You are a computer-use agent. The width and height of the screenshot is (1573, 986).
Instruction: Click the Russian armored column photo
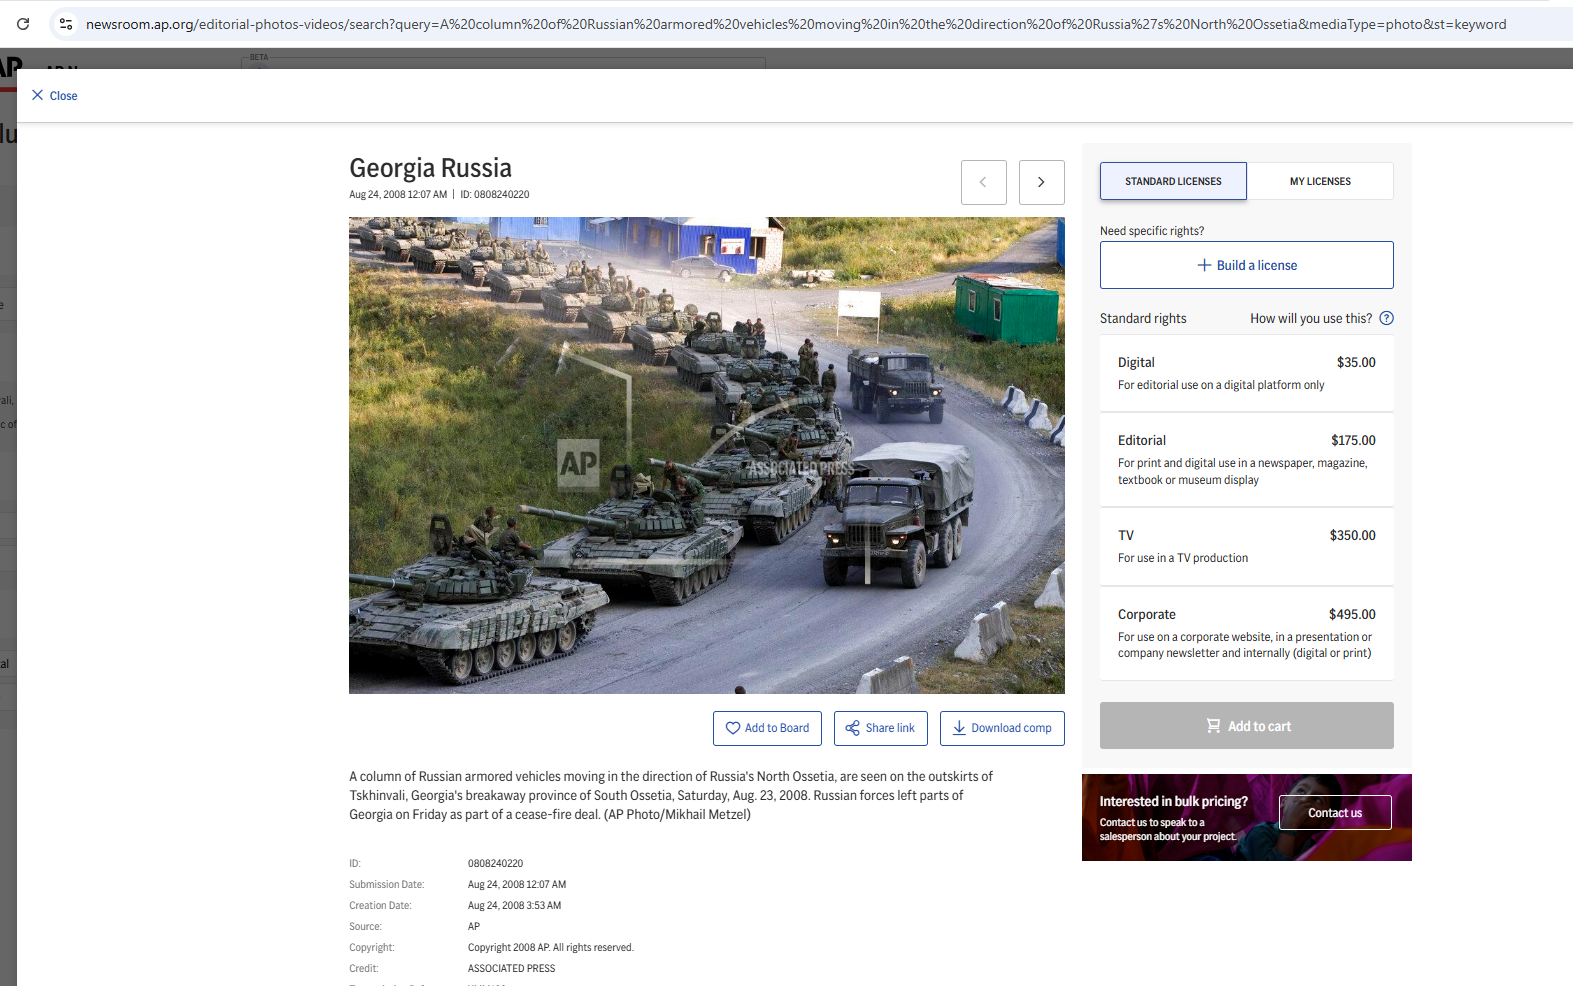706,455
